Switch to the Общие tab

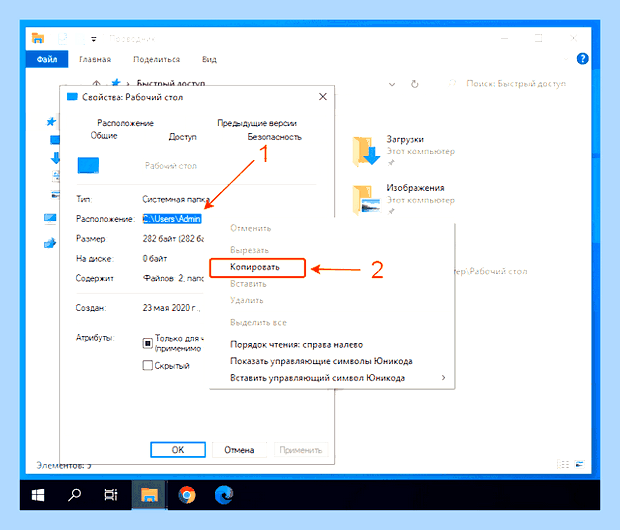pyautogui.click(x=104, y=136)
